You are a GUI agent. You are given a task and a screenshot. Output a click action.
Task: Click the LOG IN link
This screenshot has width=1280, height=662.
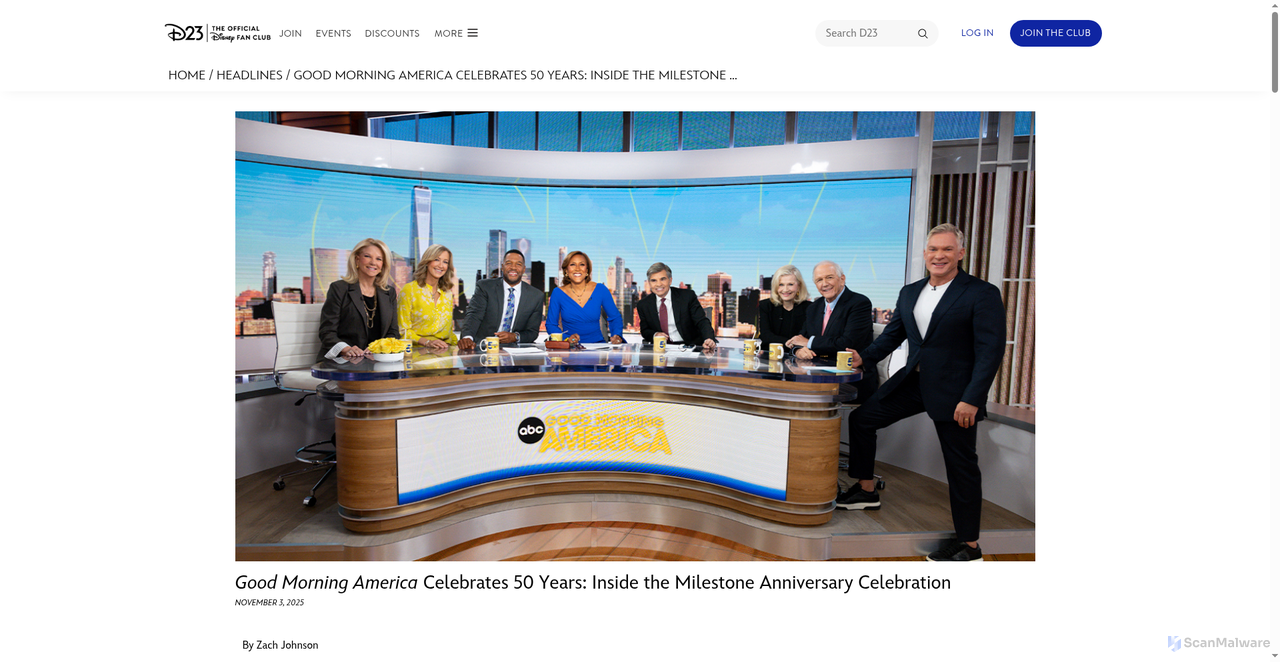(x=977, y=33)
